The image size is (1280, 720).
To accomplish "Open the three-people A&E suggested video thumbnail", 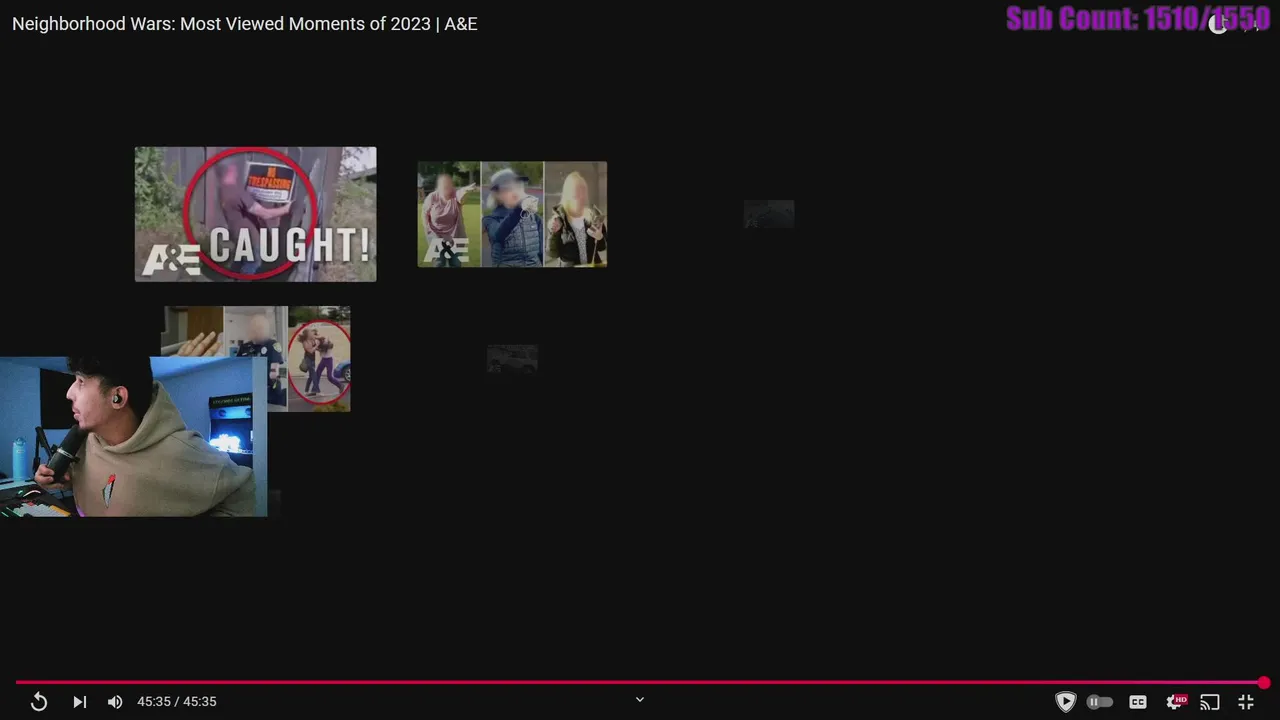I will click(x=512, y=214).
